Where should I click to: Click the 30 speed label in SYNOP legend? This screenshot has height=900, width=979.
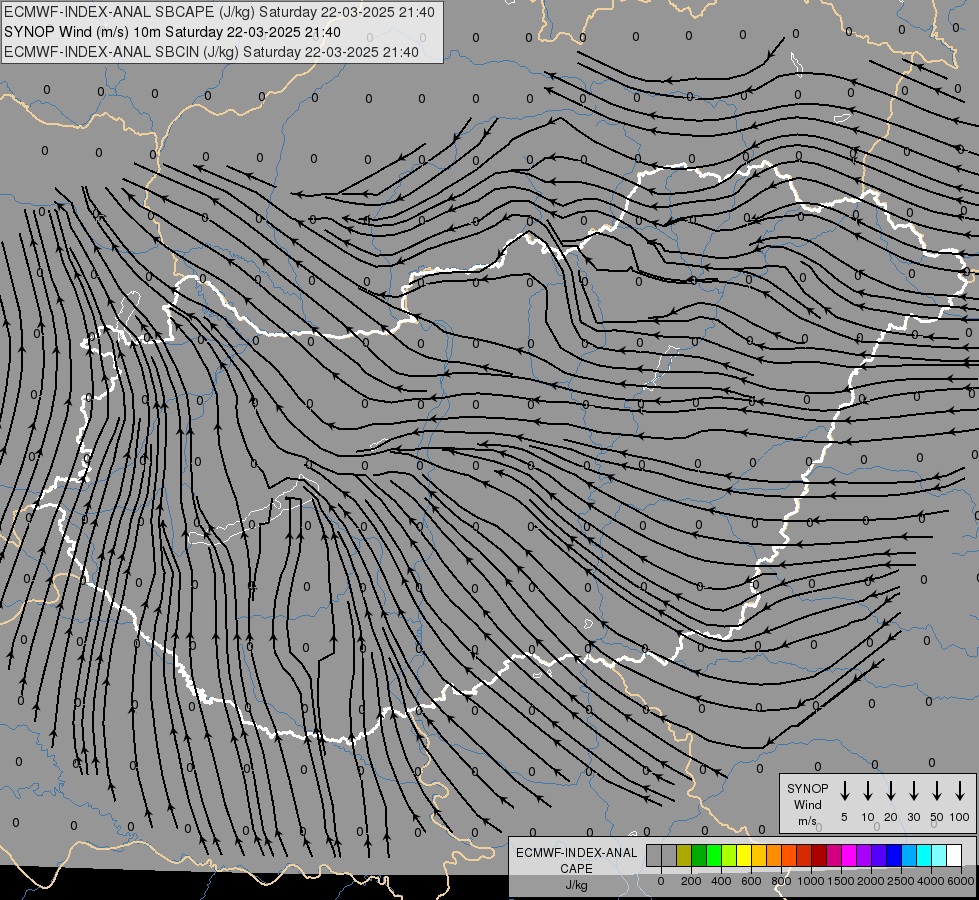coord(914,817)
